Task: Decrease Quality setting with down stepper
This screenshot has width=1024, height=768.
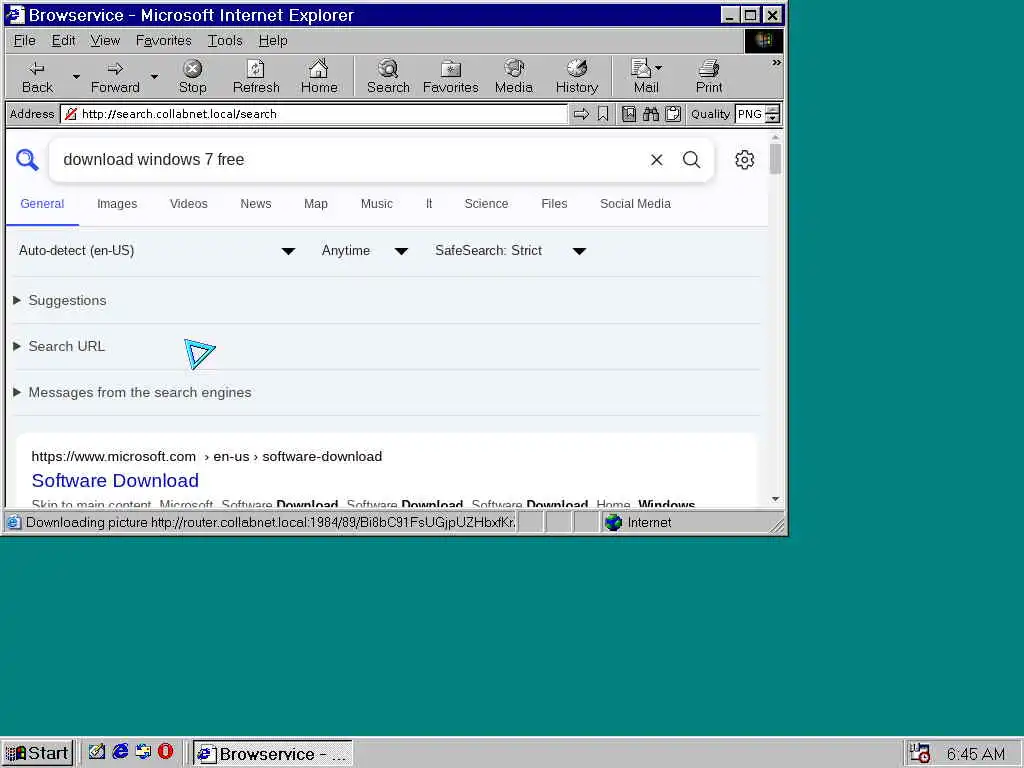Action: 773,119
